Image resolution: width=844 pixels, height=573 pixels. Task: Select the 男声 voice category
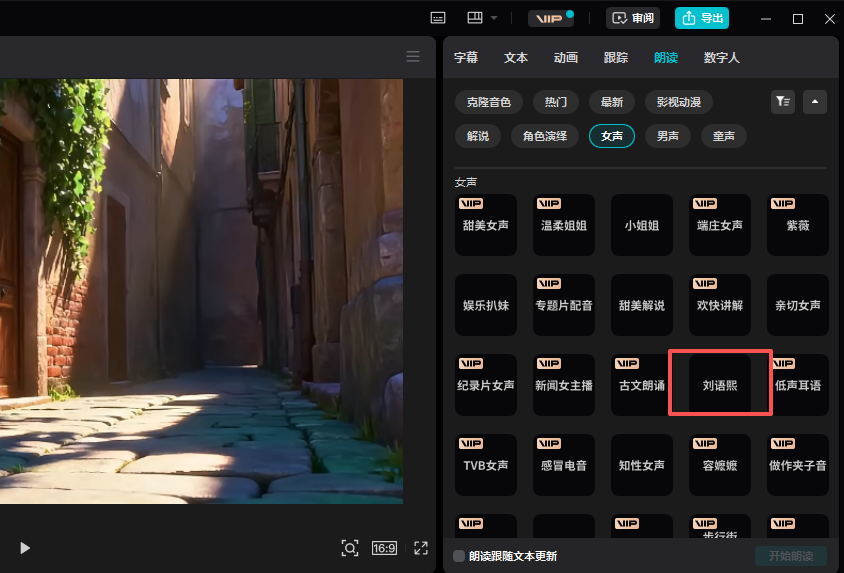667,136
